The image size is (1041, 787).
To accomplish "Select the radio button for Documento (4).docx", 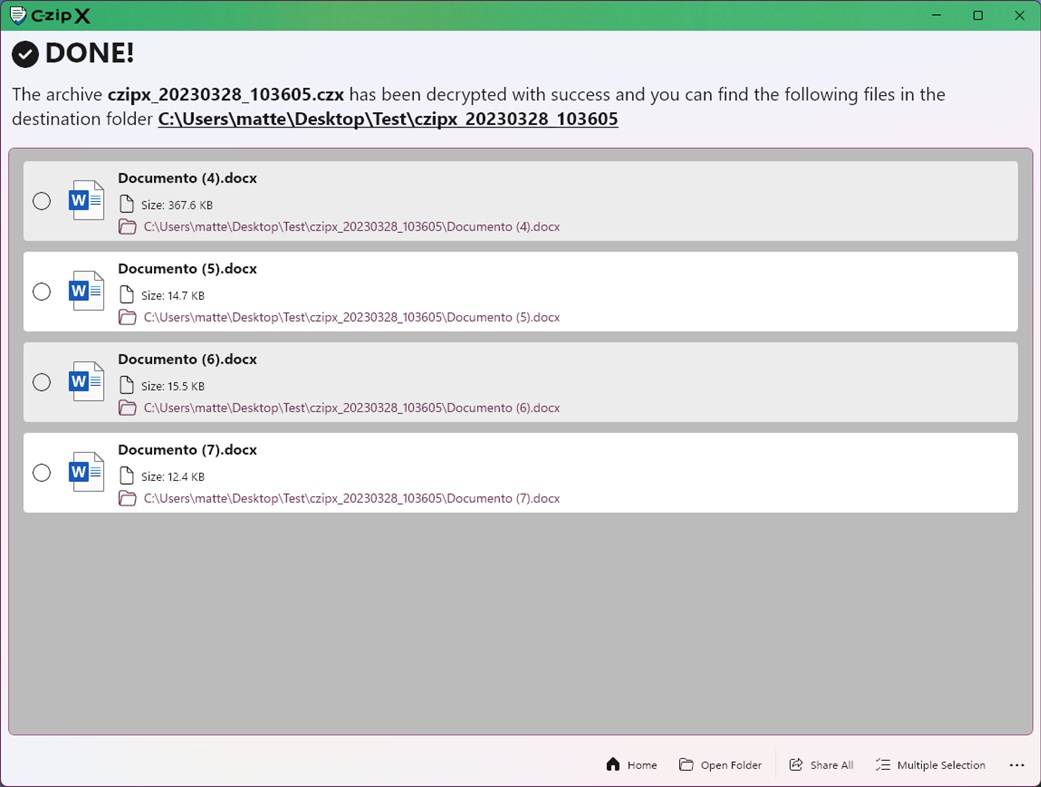I will click(41, 201).
